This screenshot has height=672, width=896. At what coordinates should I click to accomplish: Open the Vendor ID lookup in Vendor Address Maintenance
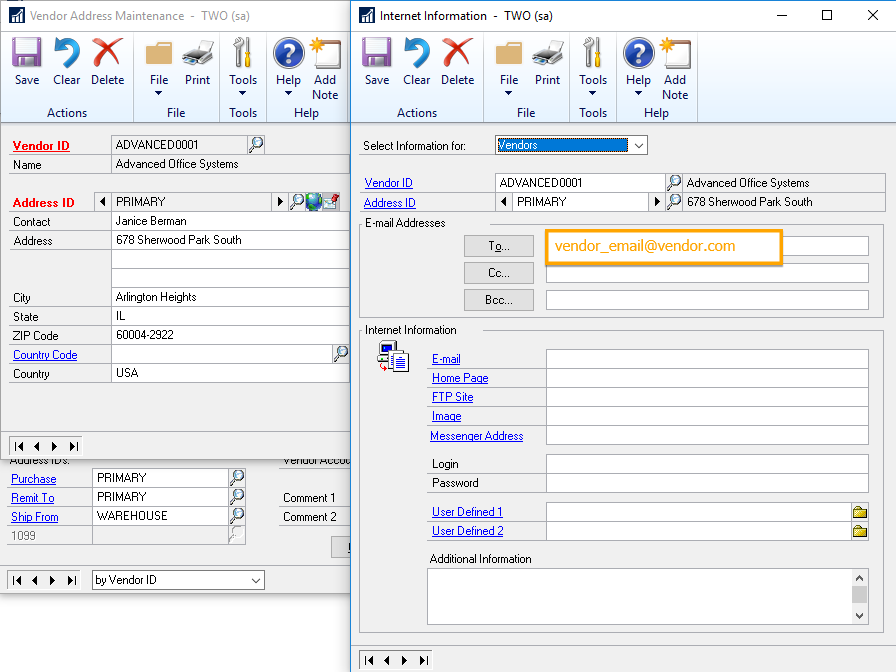[x=256, y=145]
